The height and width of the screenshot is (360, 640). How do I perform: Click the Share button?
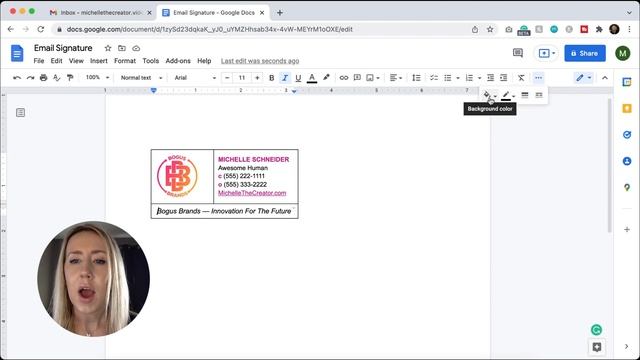(x=585, y=53)
